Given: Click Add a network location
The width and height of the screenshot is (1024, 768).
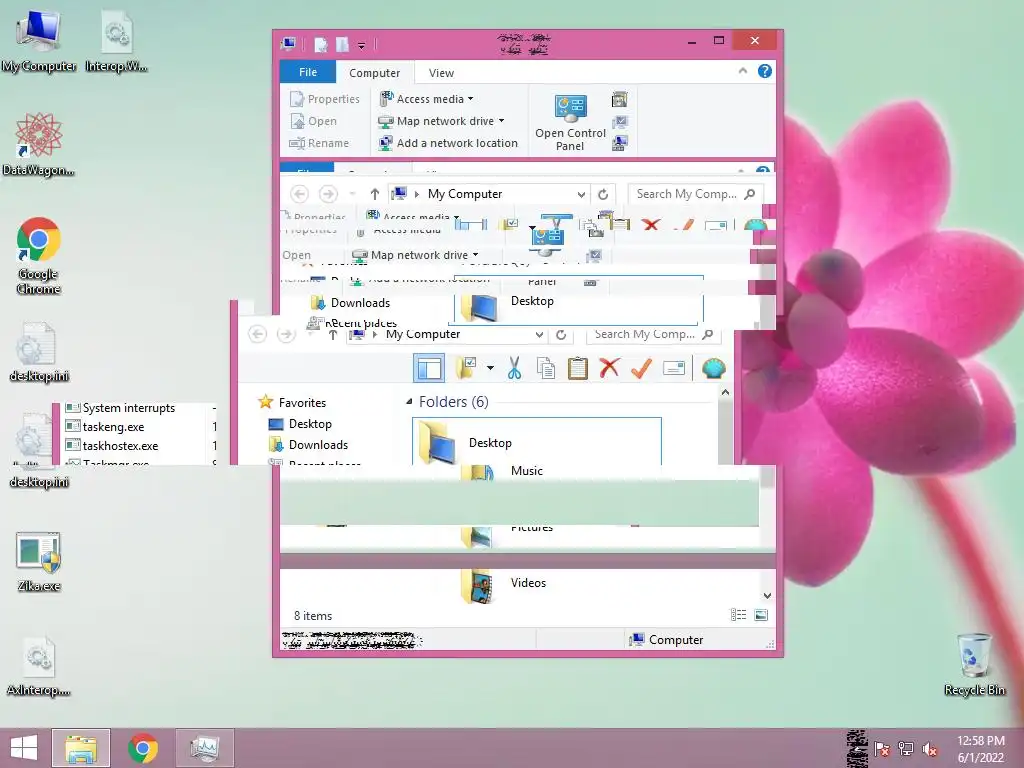Looking at the screenshot, I should (x=448, y=143).
